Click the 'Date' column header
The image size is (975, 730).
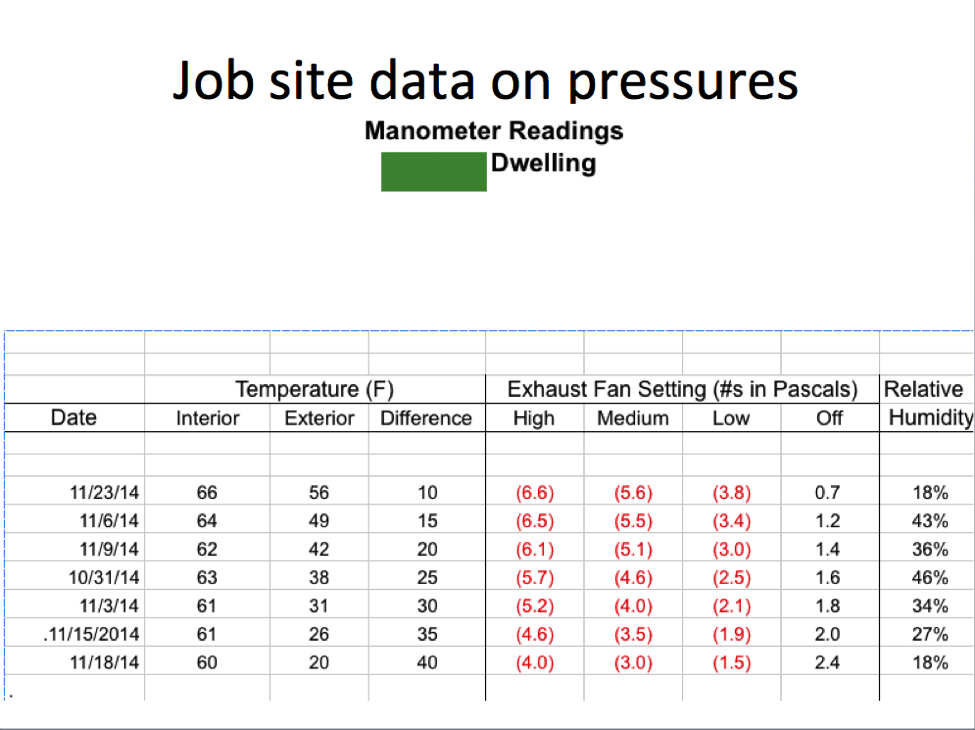[x=74, y=418]
